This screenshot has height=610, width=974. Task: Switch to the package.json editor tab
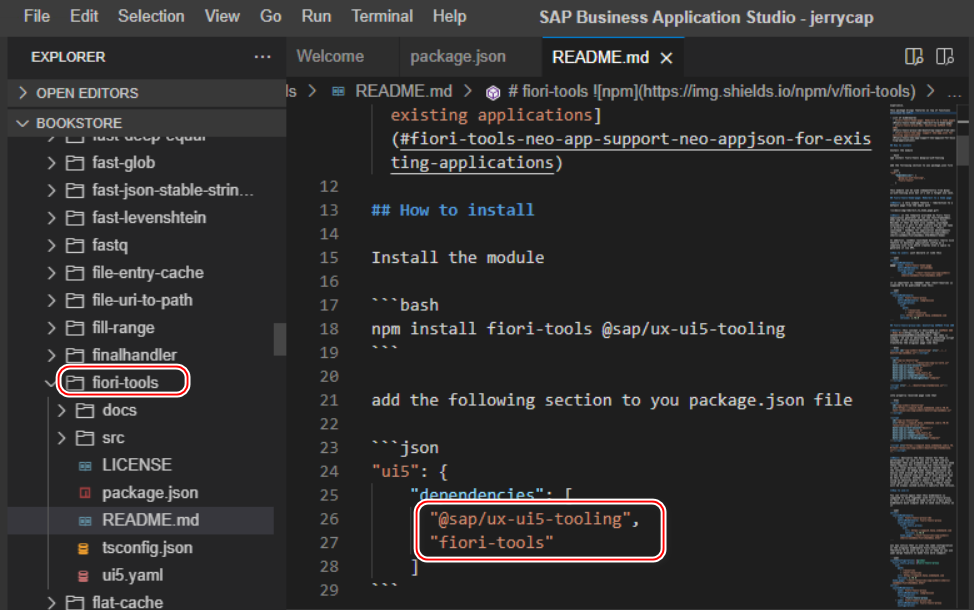pyautogui.click(x=458, y=57)
